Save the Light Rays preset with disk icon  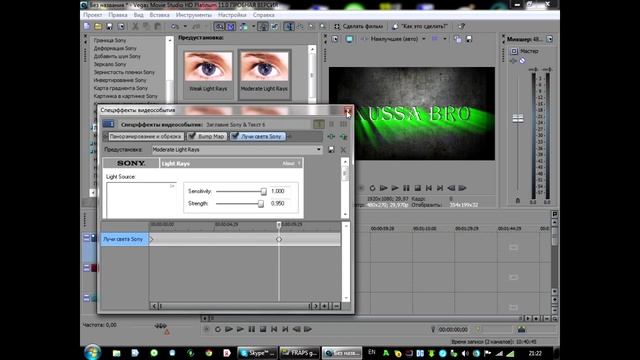331,150
